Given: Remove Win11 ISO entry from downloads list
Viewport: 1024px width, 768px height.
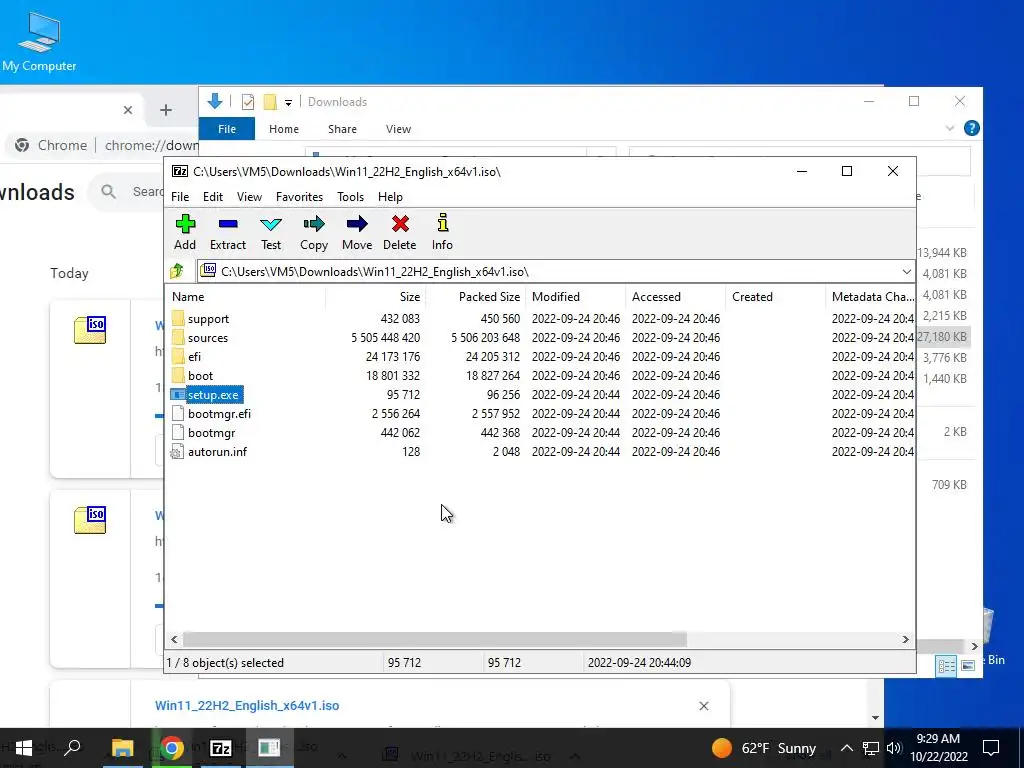Looking at the screenshot, I should (703, 706).
